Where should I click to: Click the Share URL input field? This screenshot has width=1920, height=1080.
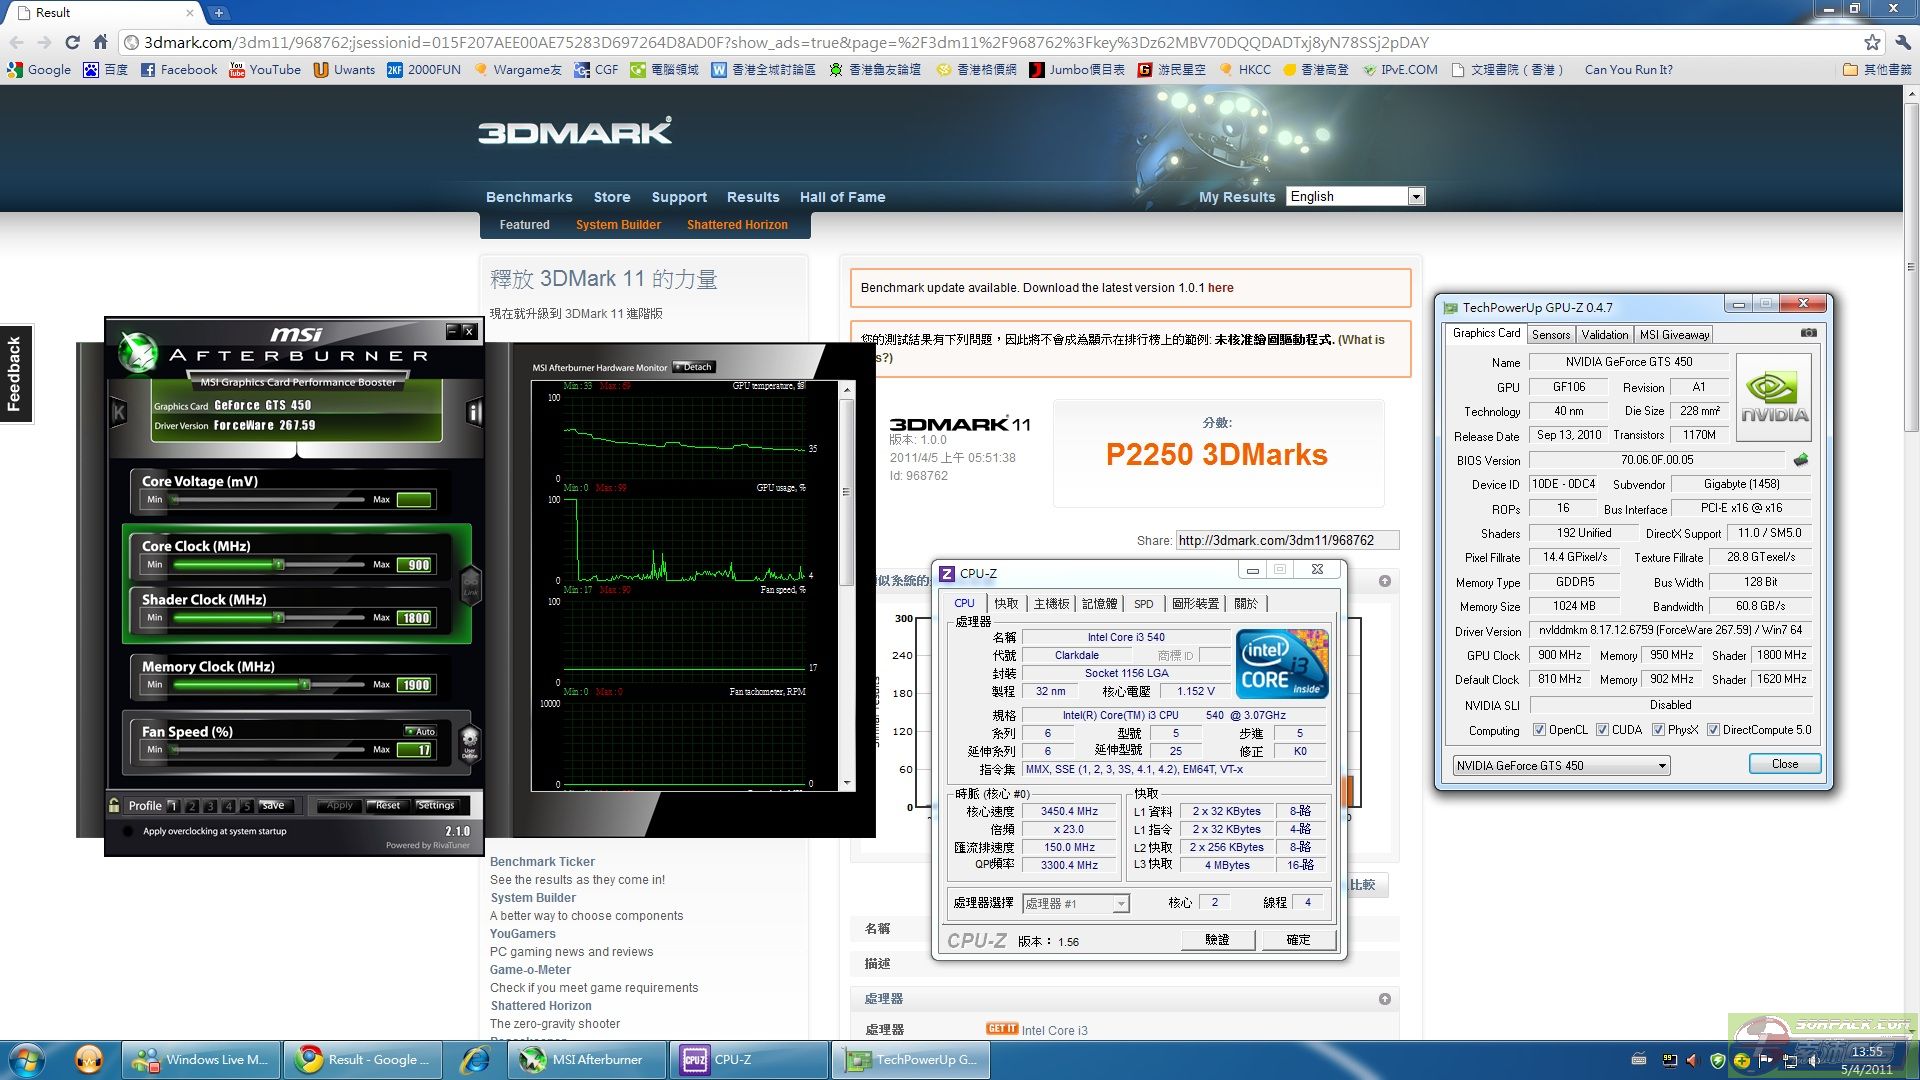click(x=1286, y=541)
